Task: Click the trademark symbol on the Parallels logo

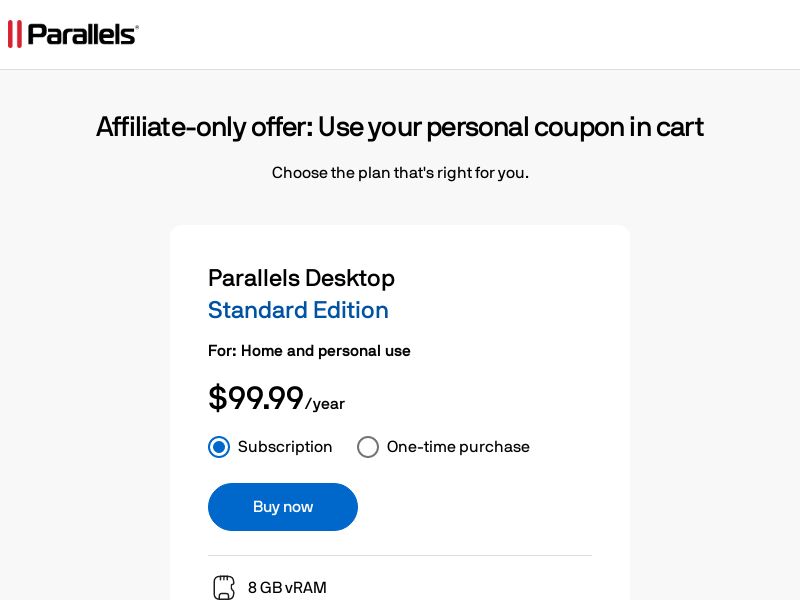Action: (137, 25)
